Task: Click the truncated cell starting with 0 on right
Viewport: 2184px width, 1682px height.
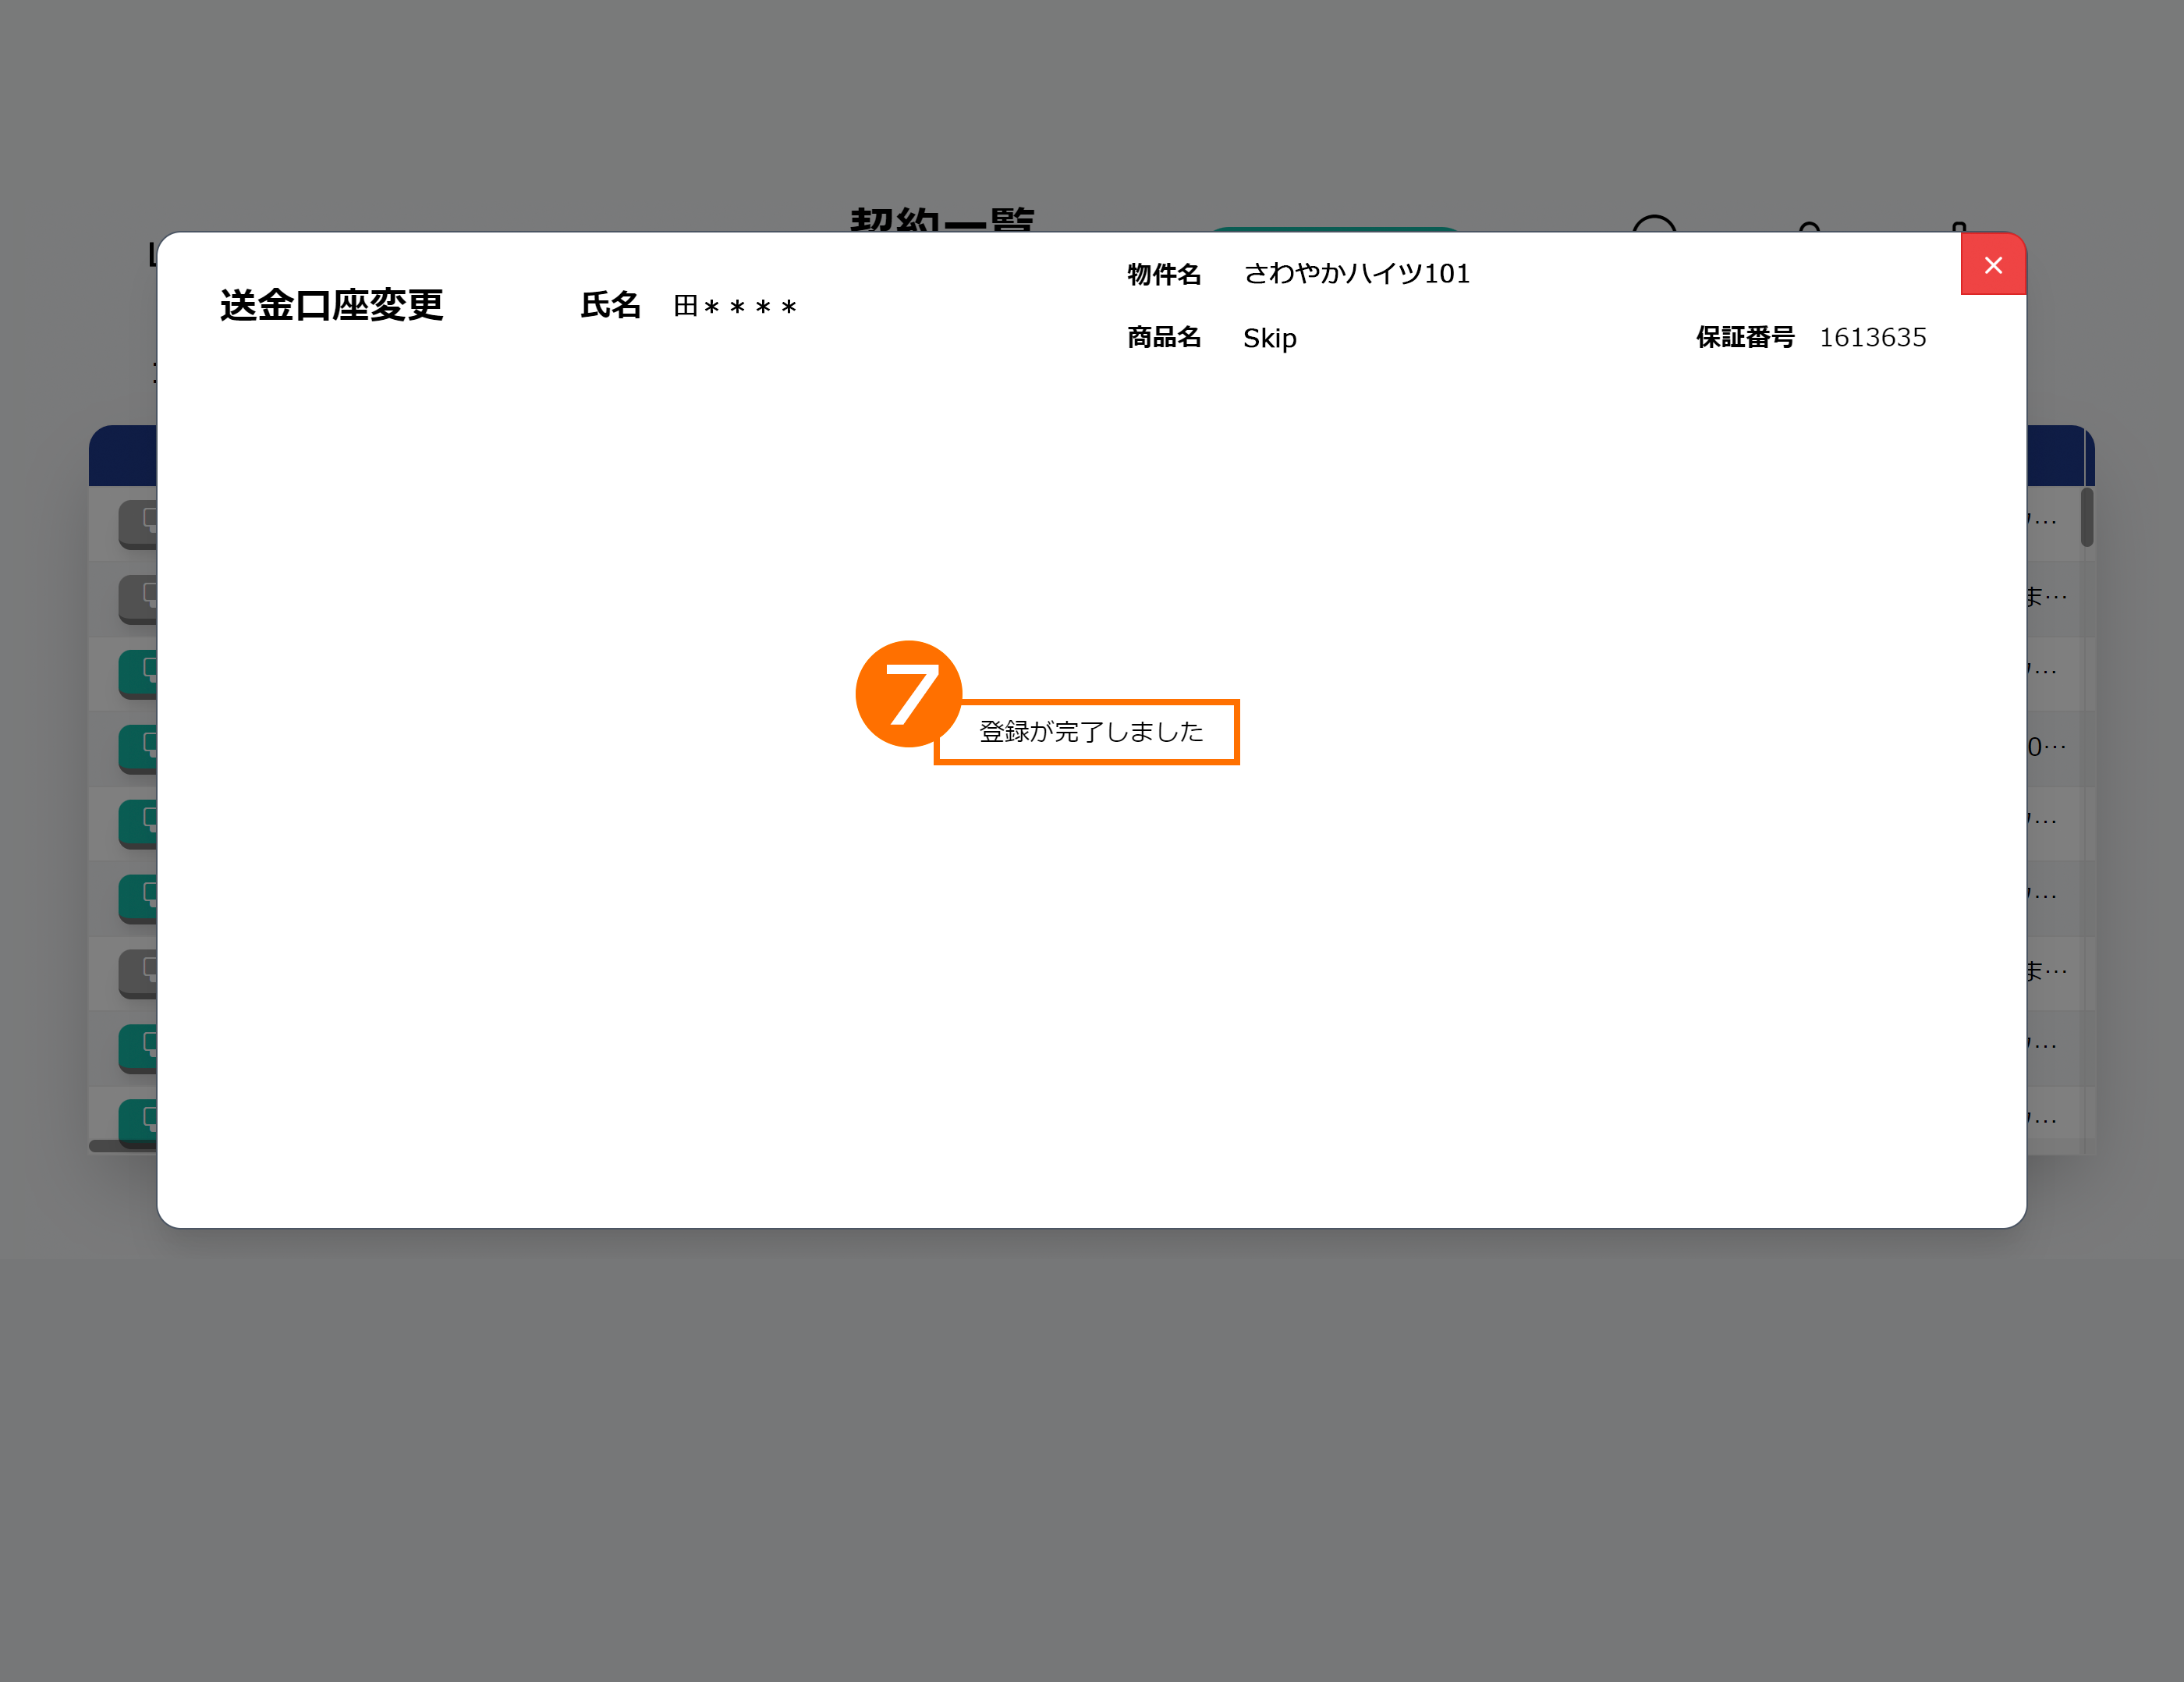Action: (x=2046, y=747)
